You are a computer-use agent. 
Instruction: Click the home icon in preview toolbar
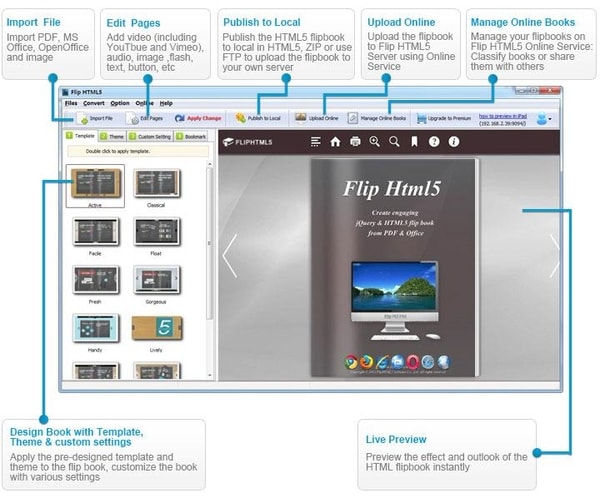click(335, 142)
